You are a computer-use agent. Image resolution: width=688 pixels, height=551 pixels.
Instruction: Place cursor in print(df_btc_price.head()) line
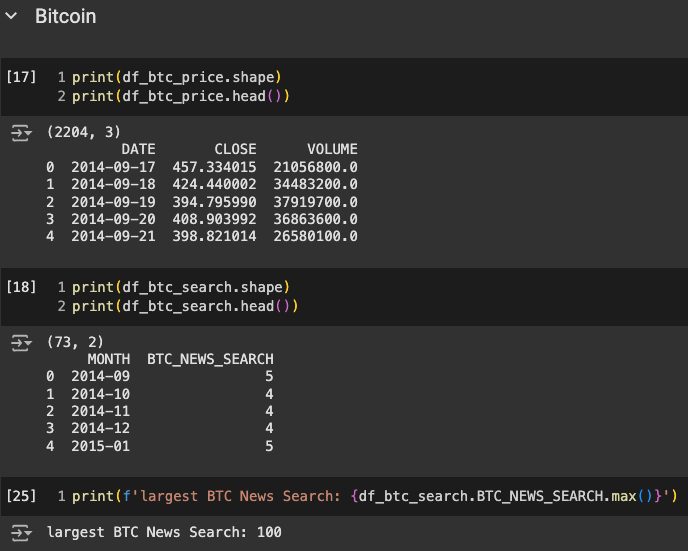[x=181, y=96]
